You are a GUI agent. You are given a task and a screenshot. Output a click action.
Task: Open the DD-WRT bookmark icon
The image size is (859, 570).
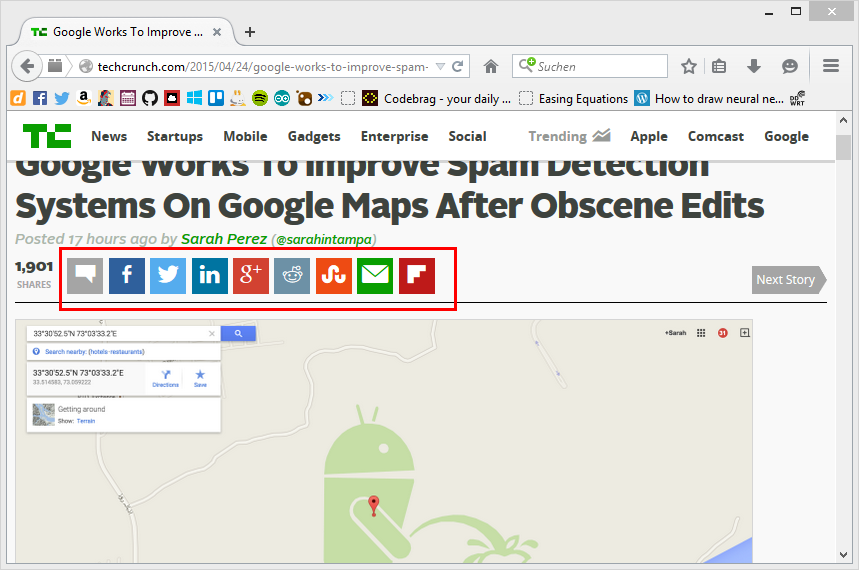(x=798, y=99)
